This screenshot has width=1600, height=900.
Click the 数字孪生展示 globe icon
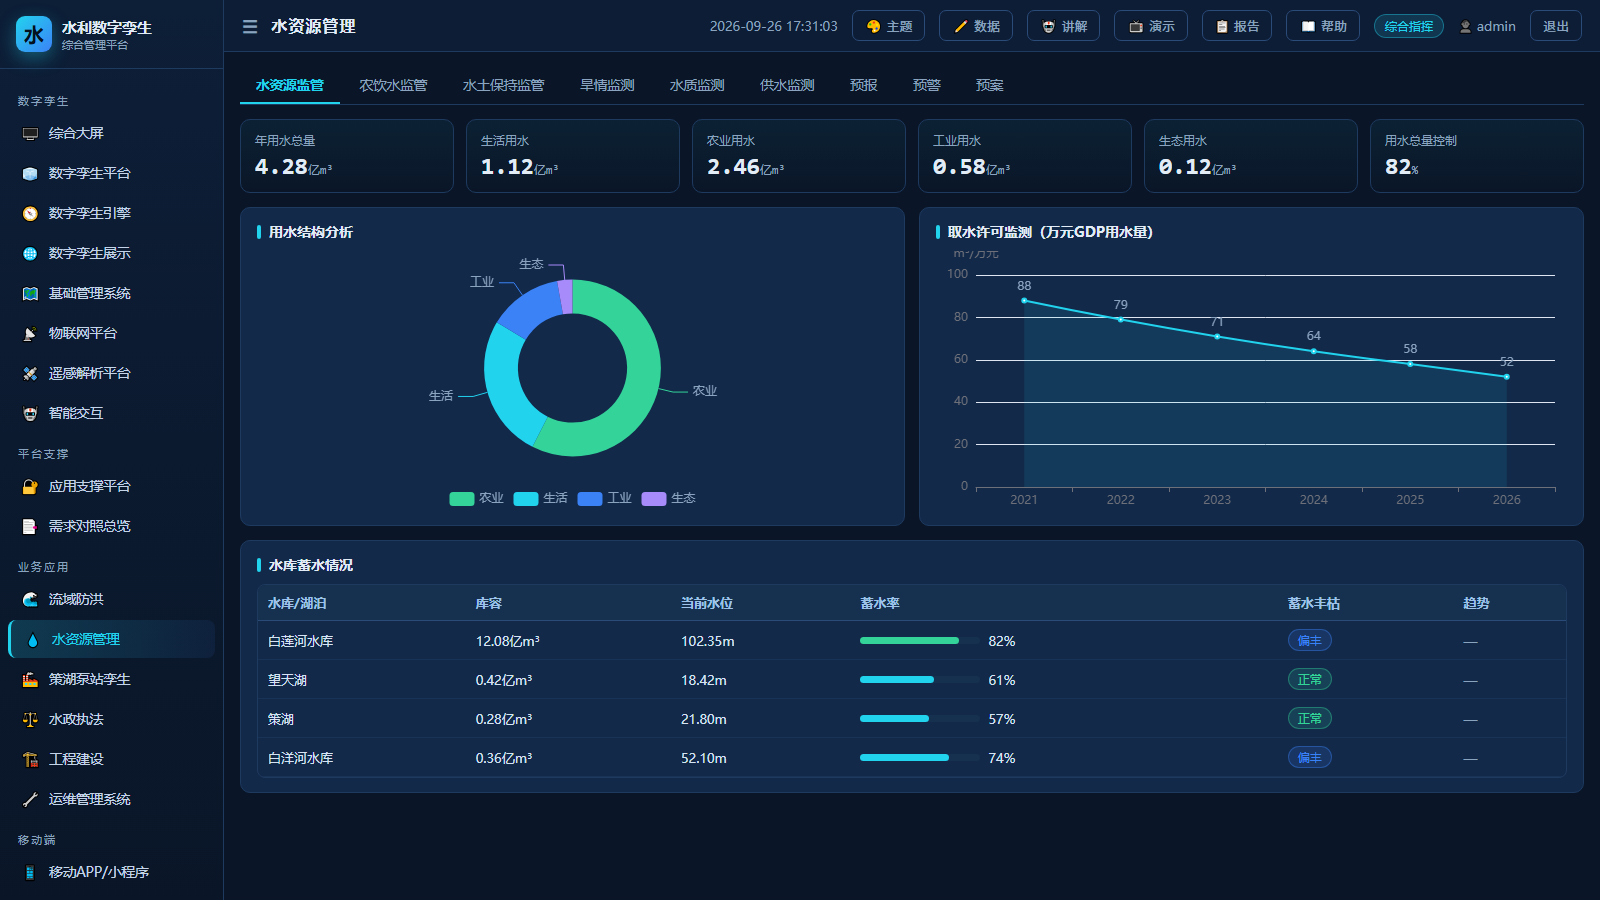click(30, 254)
